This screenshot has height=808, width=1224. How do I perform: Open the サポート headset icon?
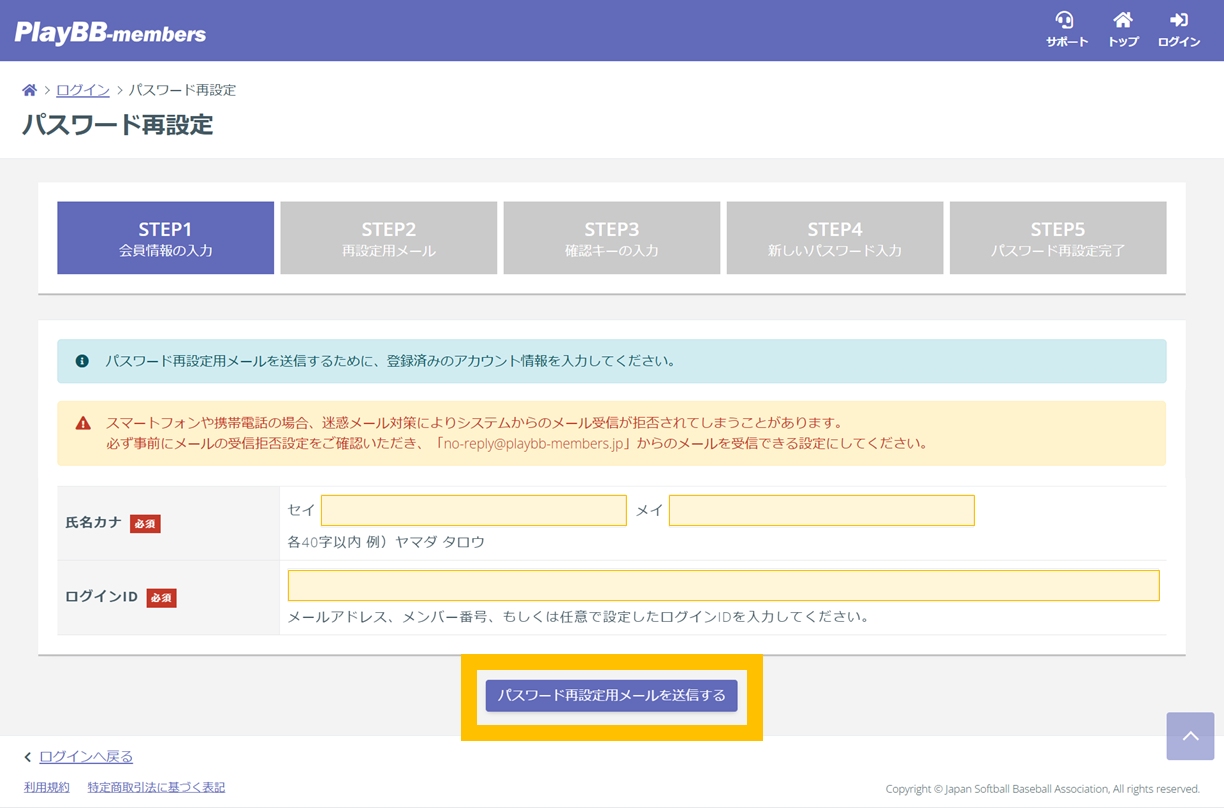click(1066, 21)
